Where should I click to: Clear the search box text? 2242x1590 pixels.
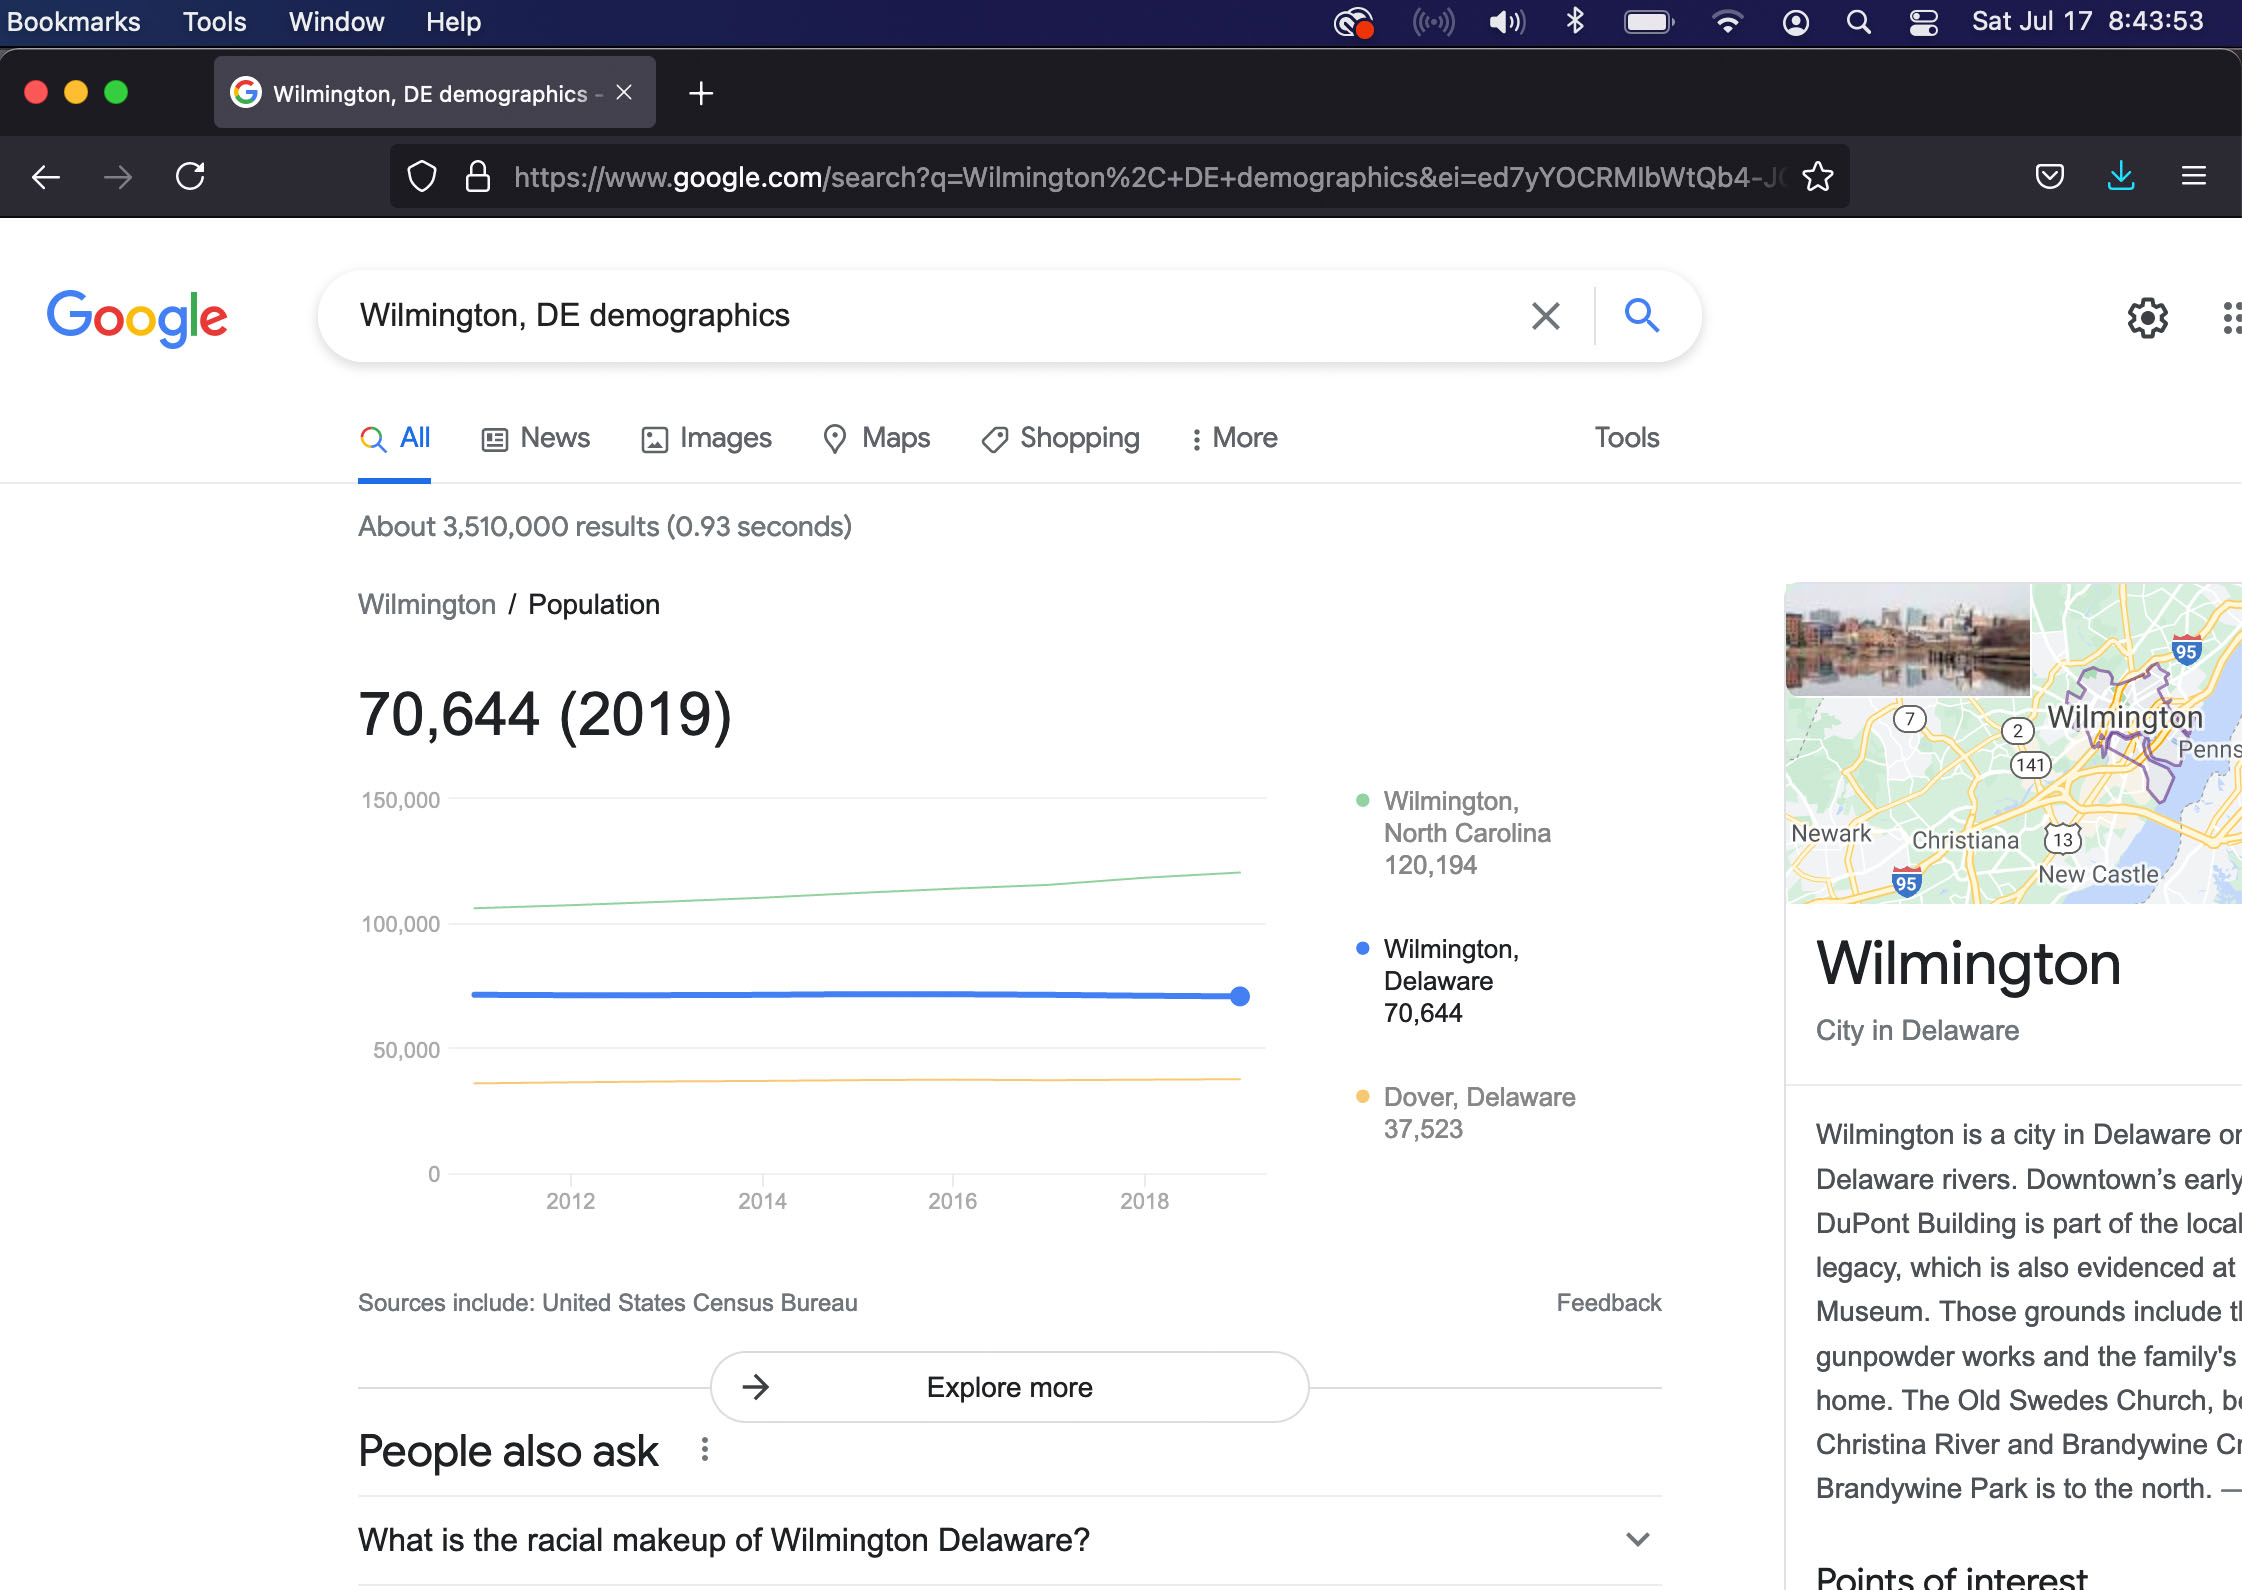click(x=1546, y=316)
